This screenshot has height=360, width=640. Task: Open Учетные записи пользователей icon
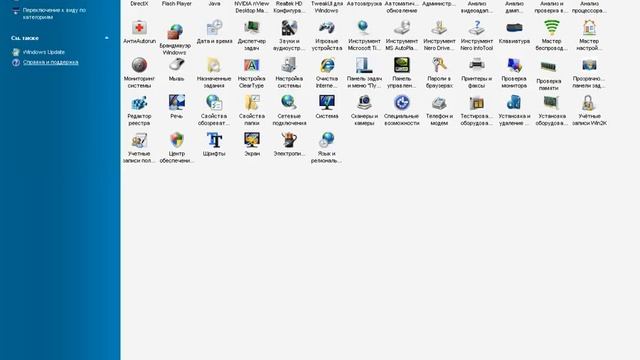[139, 140]
